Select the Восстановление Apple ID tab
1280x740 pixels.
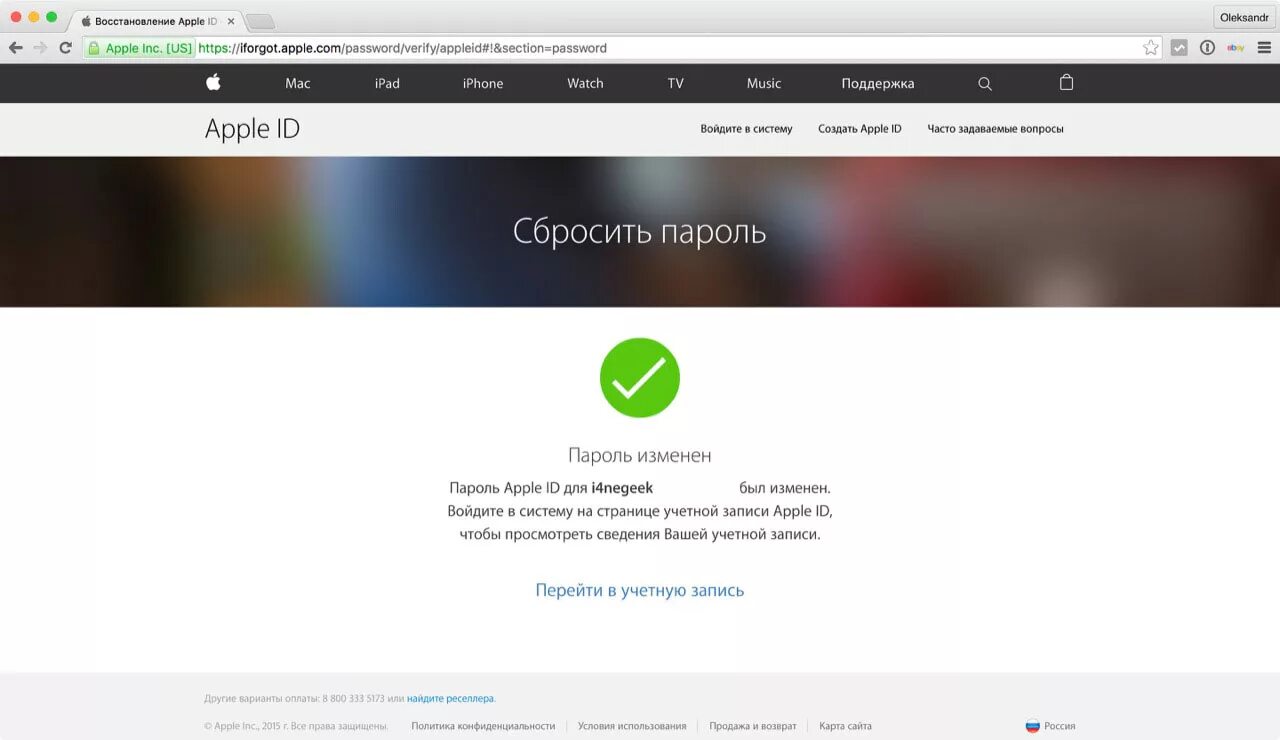pos(155,21)
